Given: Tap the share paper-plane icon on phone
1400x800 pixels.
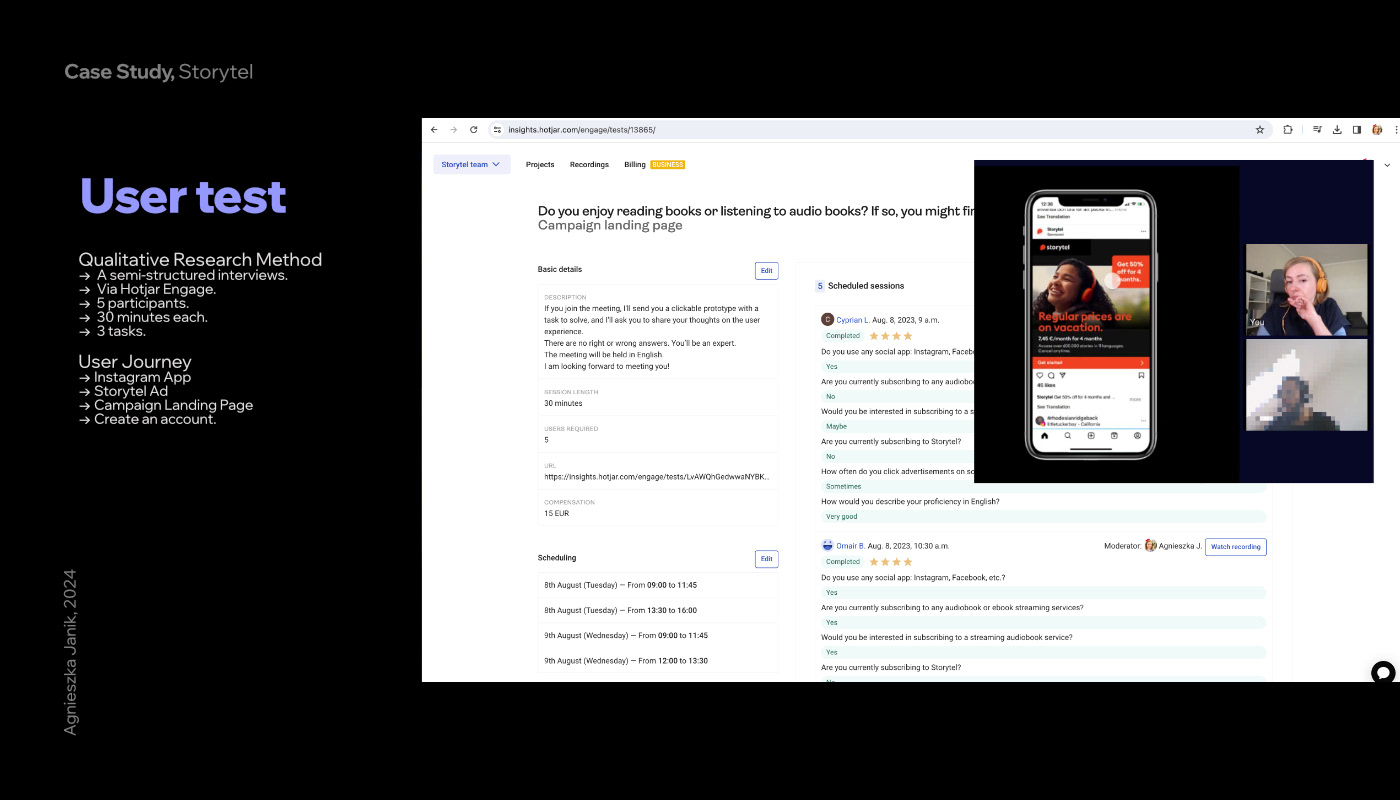Looking at the screenshot, I should tap(1062, 375).
